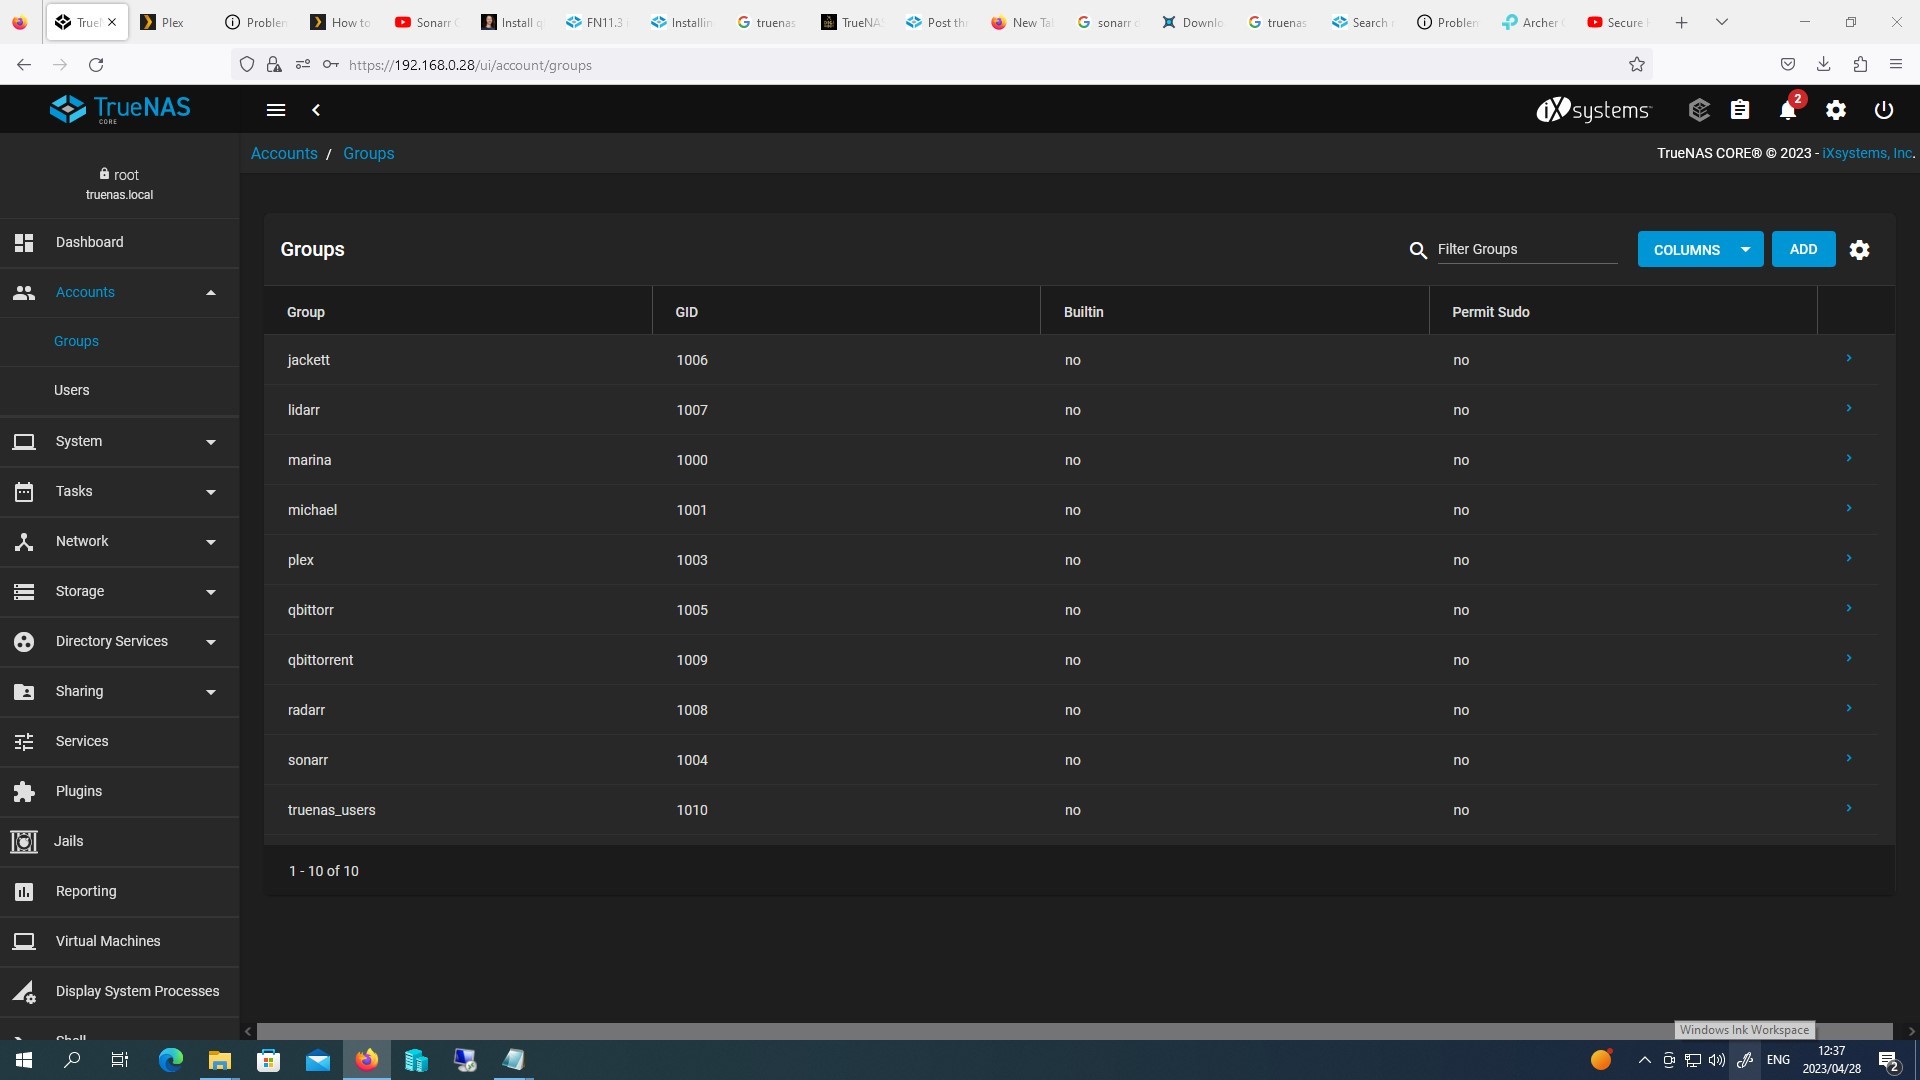Select the radarr group name
This screenshot has width=1920, height=1080.
(306, 710)
